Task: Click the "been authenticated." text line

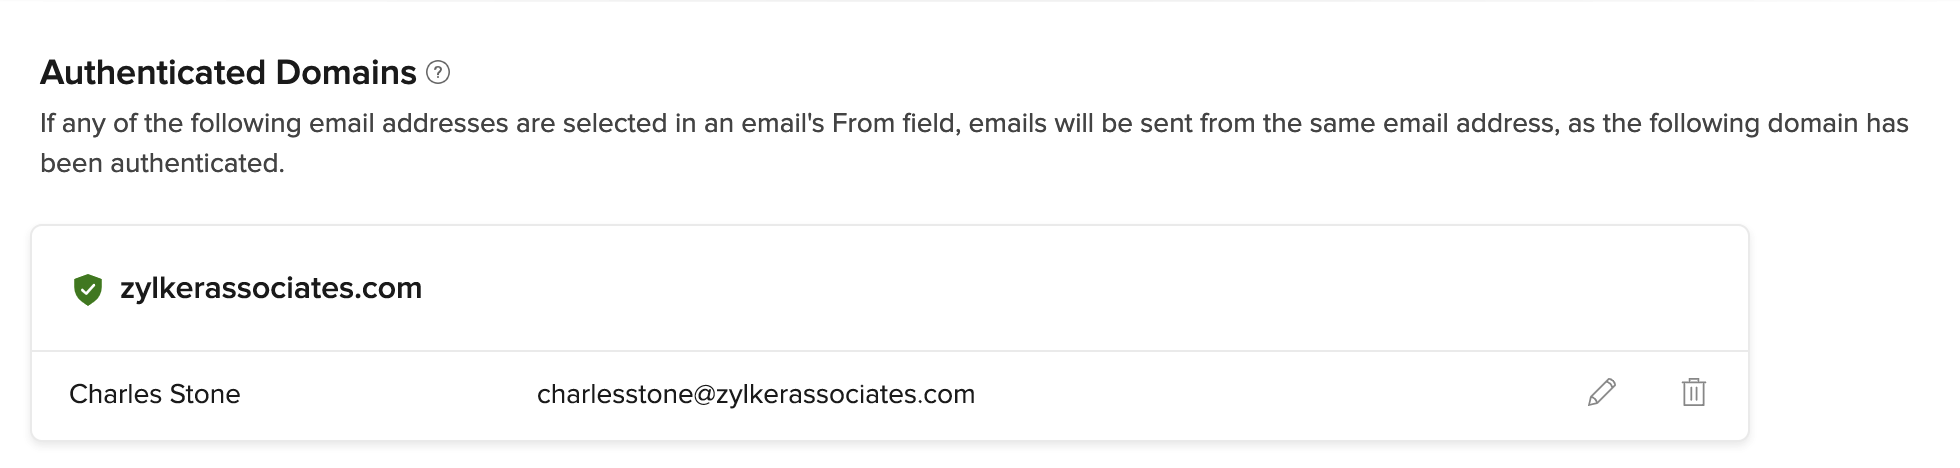Action: pyautogui.click(x=162, y=163)
